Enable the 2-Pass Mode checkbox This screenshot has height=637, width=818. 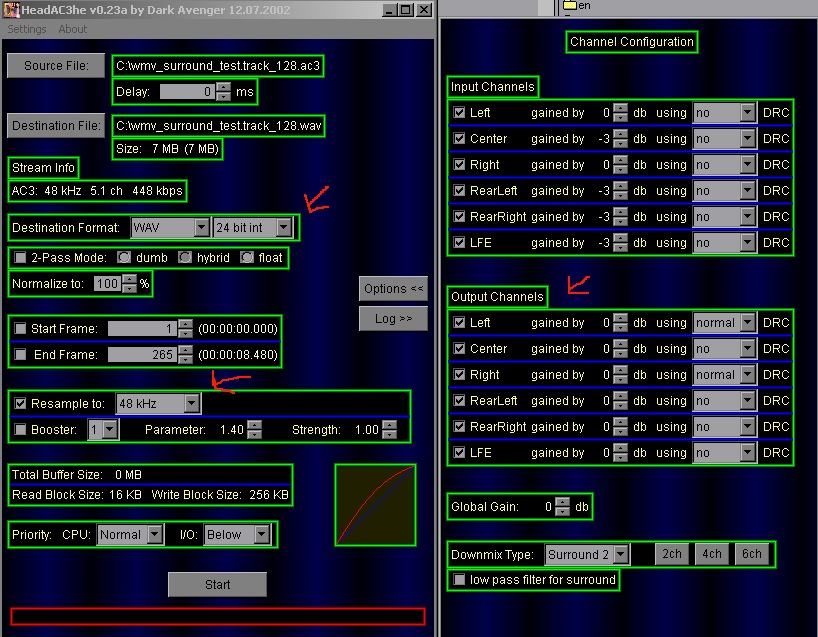click(20, 258)
